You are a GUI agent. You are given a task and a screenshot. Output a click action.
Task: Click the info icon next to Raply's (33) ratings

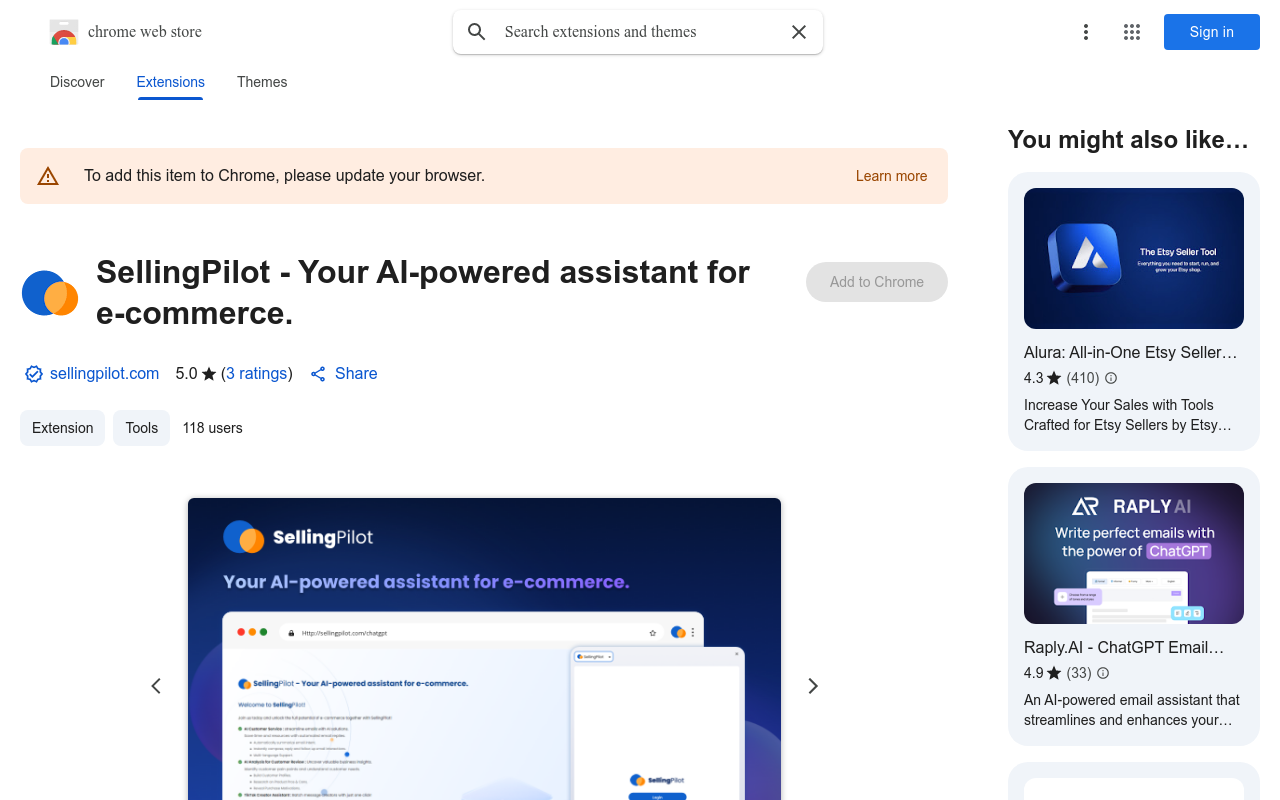(x=1103, y=673)
